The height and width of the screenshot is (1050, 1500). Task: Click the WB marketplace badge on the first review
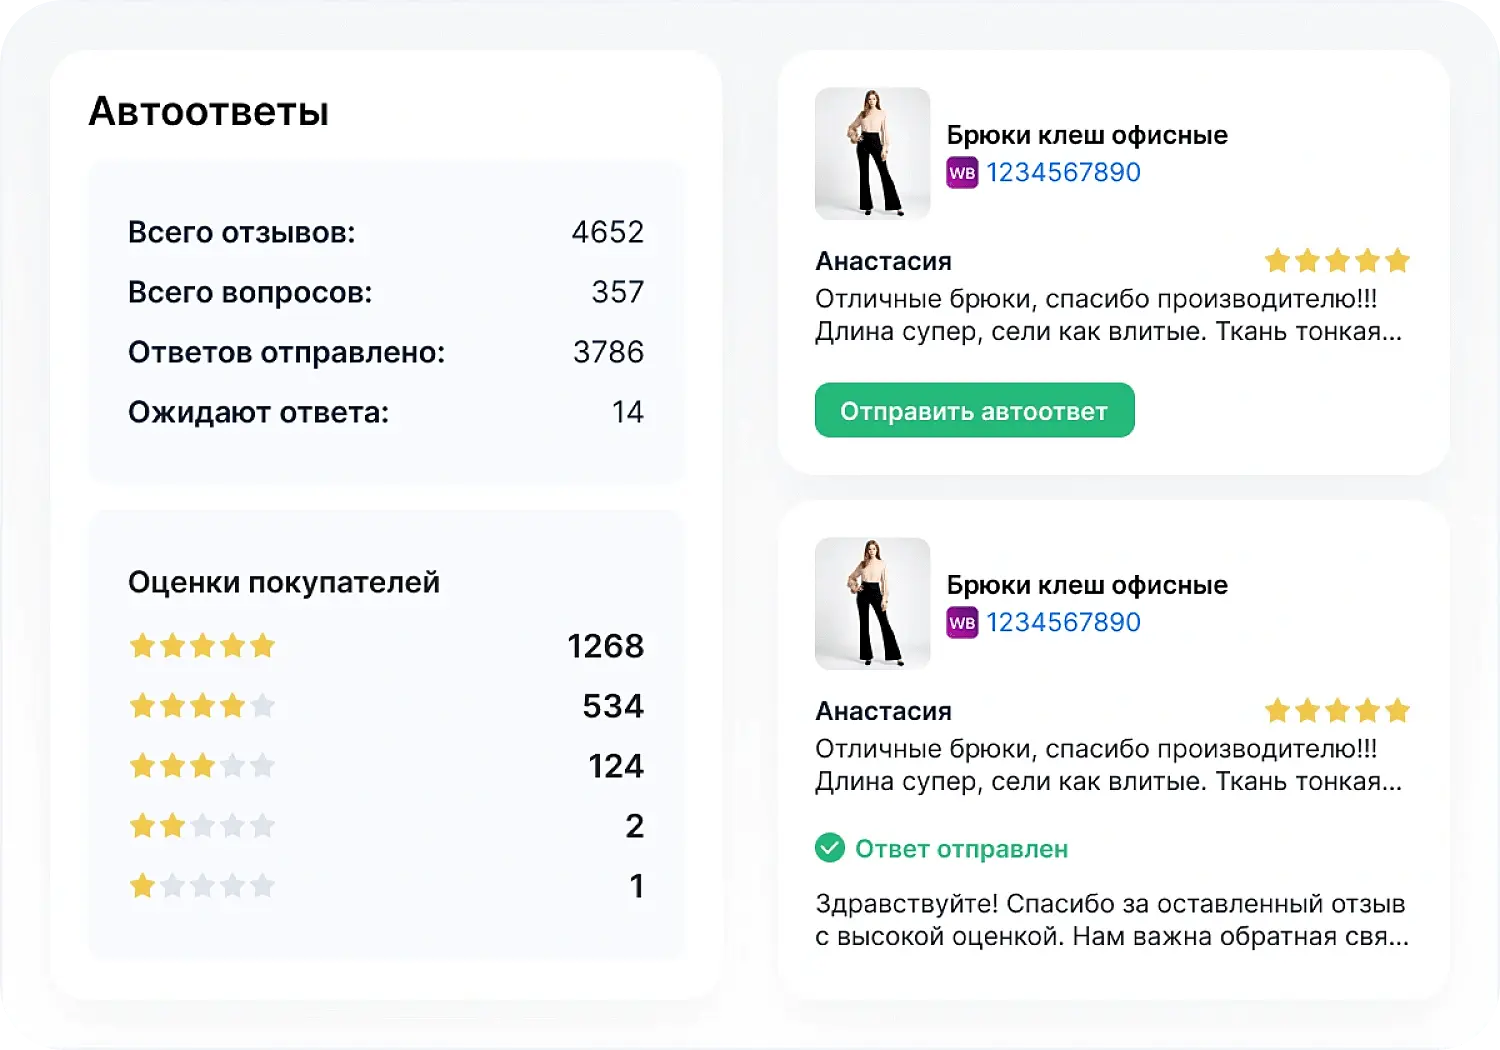click(x=962, y=172)
